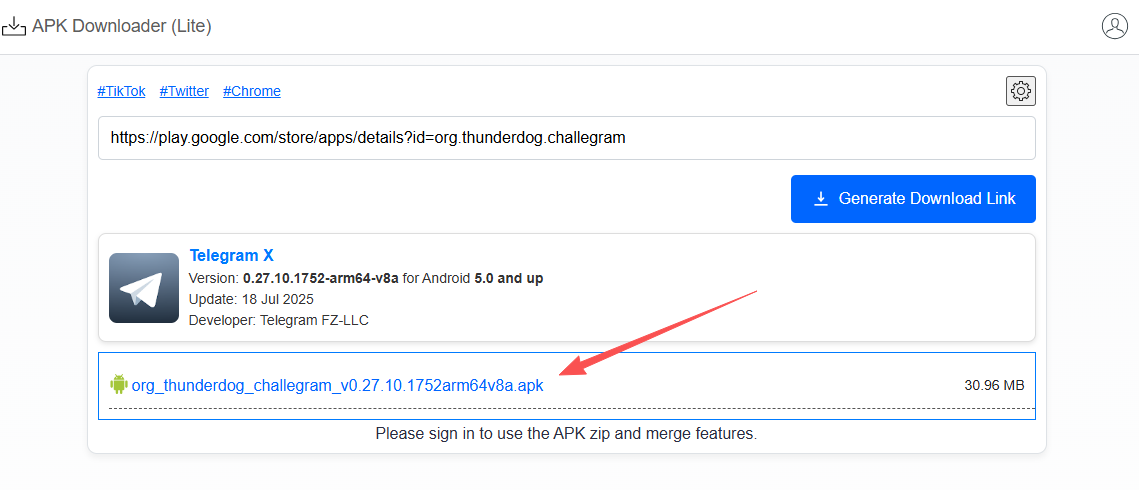Click the download arrow icon inside the blue button

point(821,199)
